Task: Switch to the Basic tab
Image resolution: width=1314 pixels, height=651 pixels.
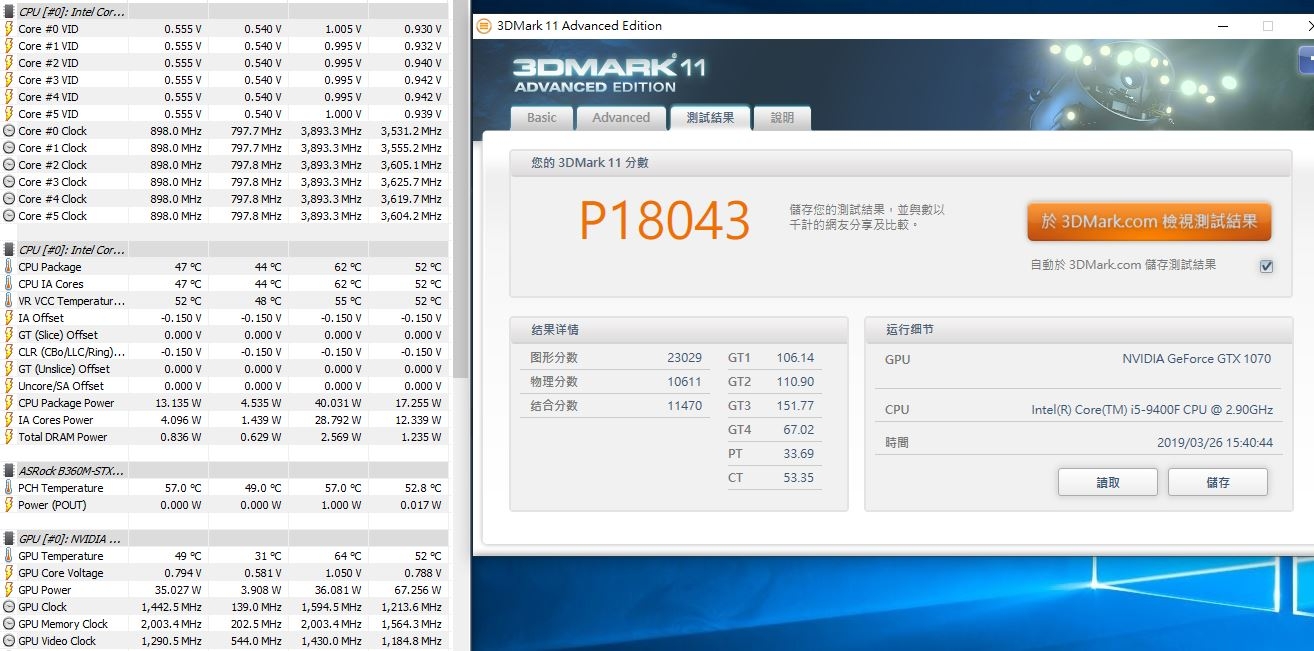Action: pyautogui.click(x=542, y=118)
